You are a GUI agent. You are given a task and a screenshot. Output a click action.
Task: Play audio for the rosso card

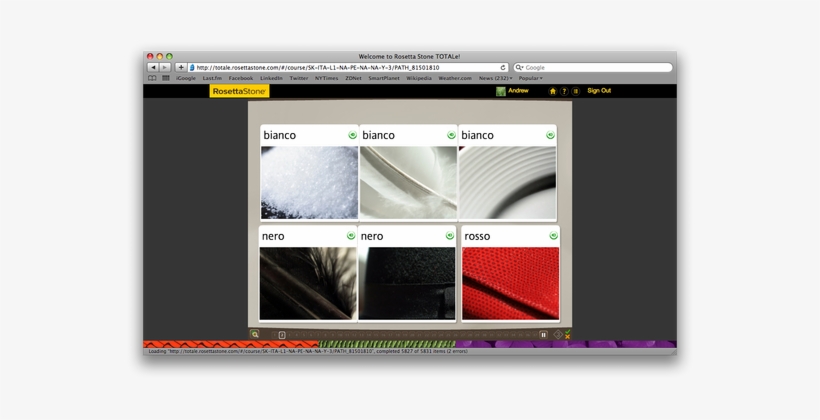[553, 236]
